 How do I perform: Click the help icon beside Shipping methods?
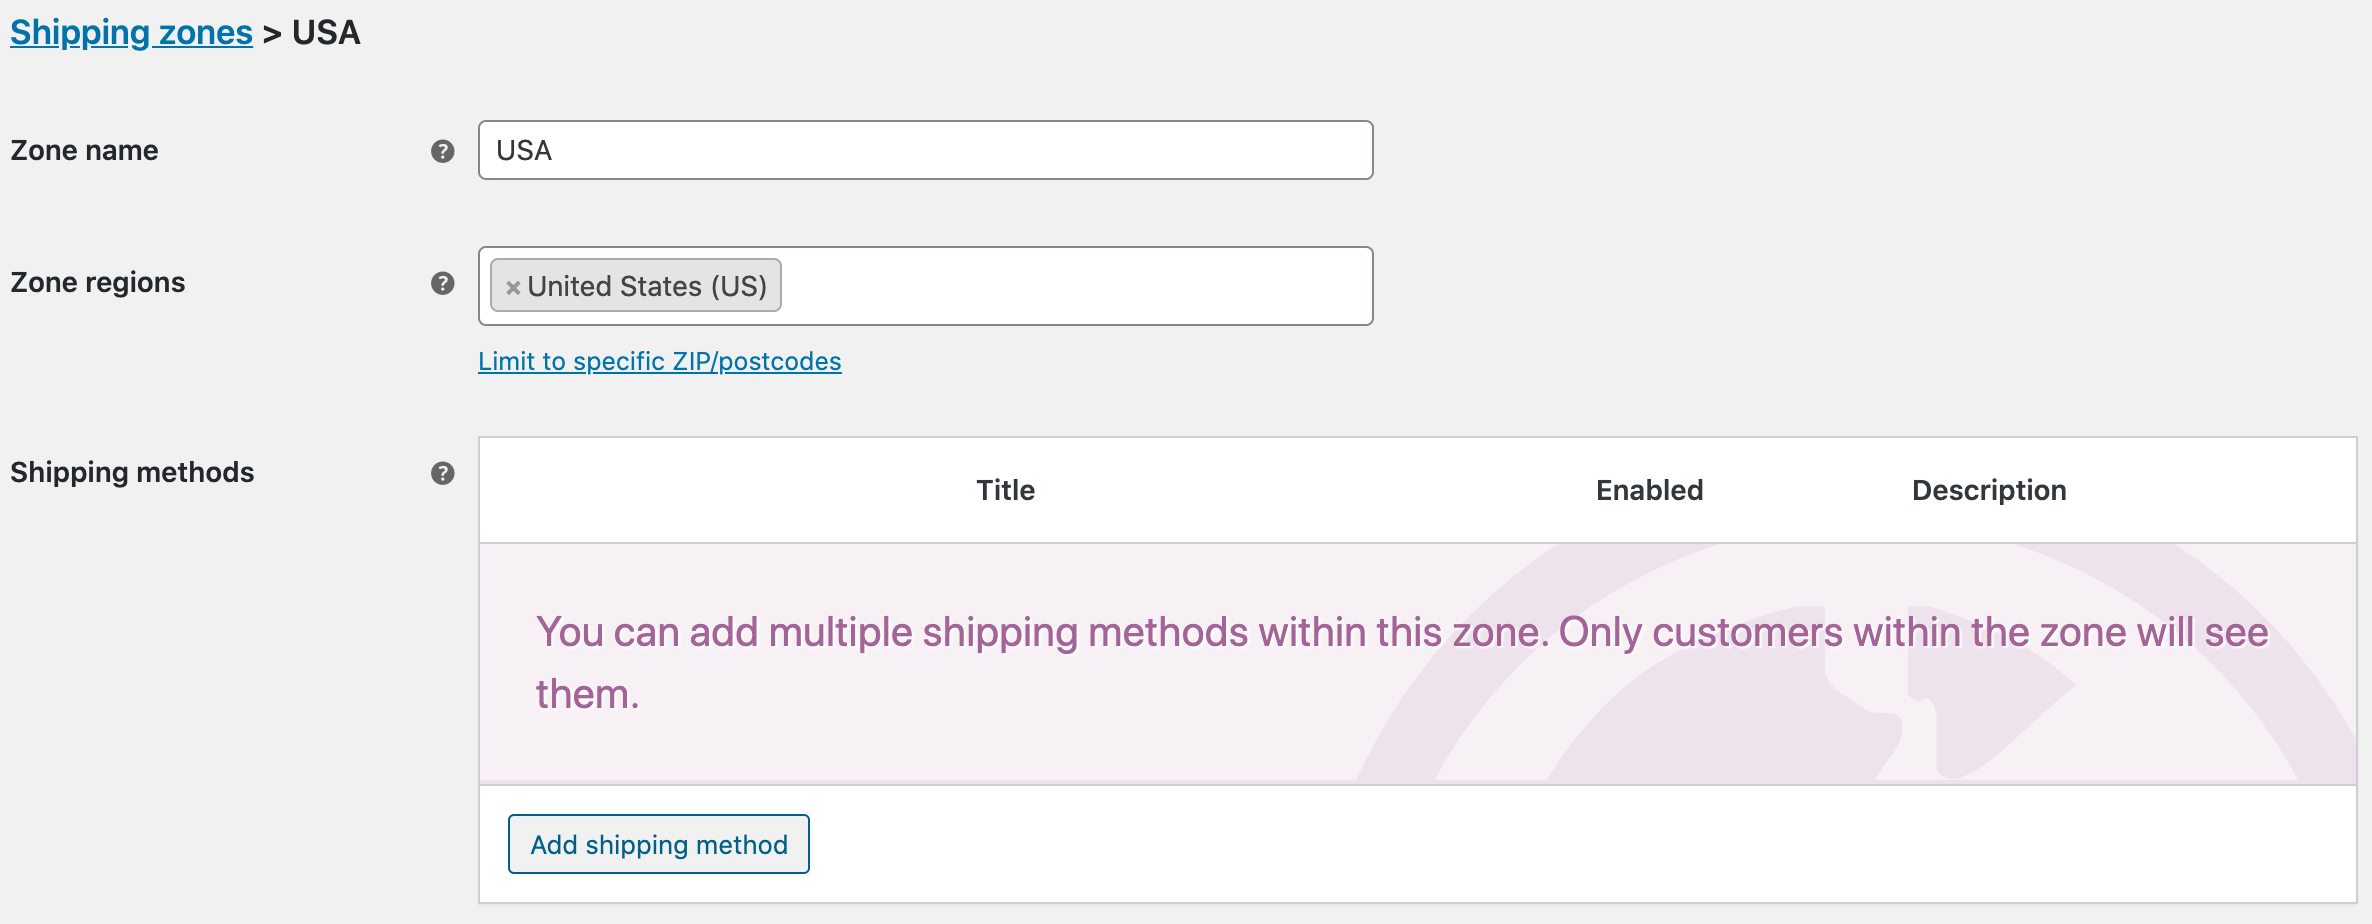pyautogui.click(x=443, y=473)
